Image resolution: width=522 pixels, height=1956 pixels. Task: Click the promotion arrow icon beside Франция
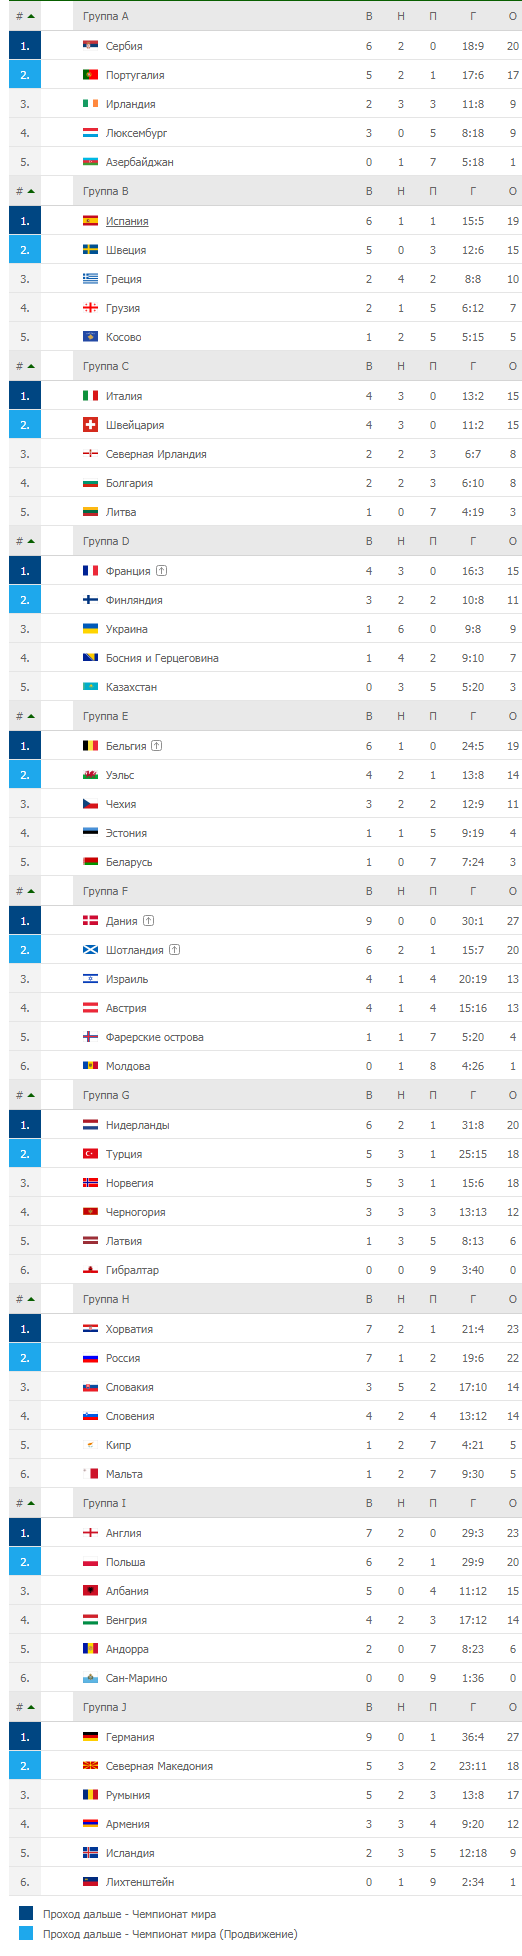tap(161, 571)
